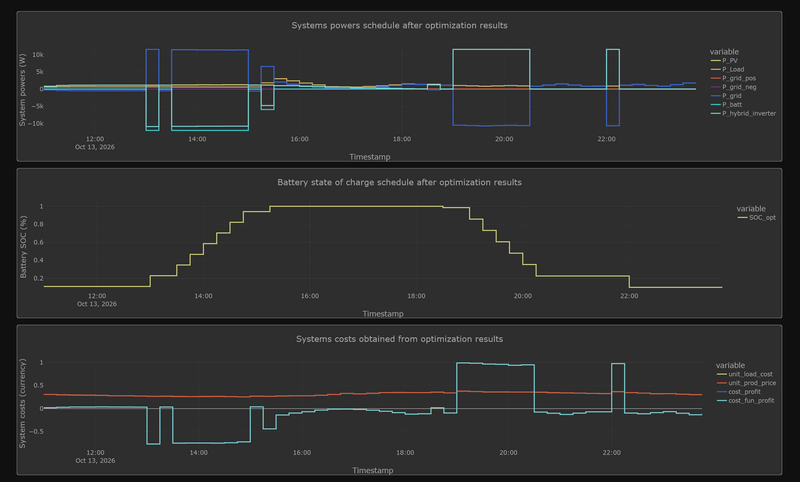The image size is (800, 482).
Task: Click the 'System costs (currency)' axis label
Action: [x=22, y=403]
